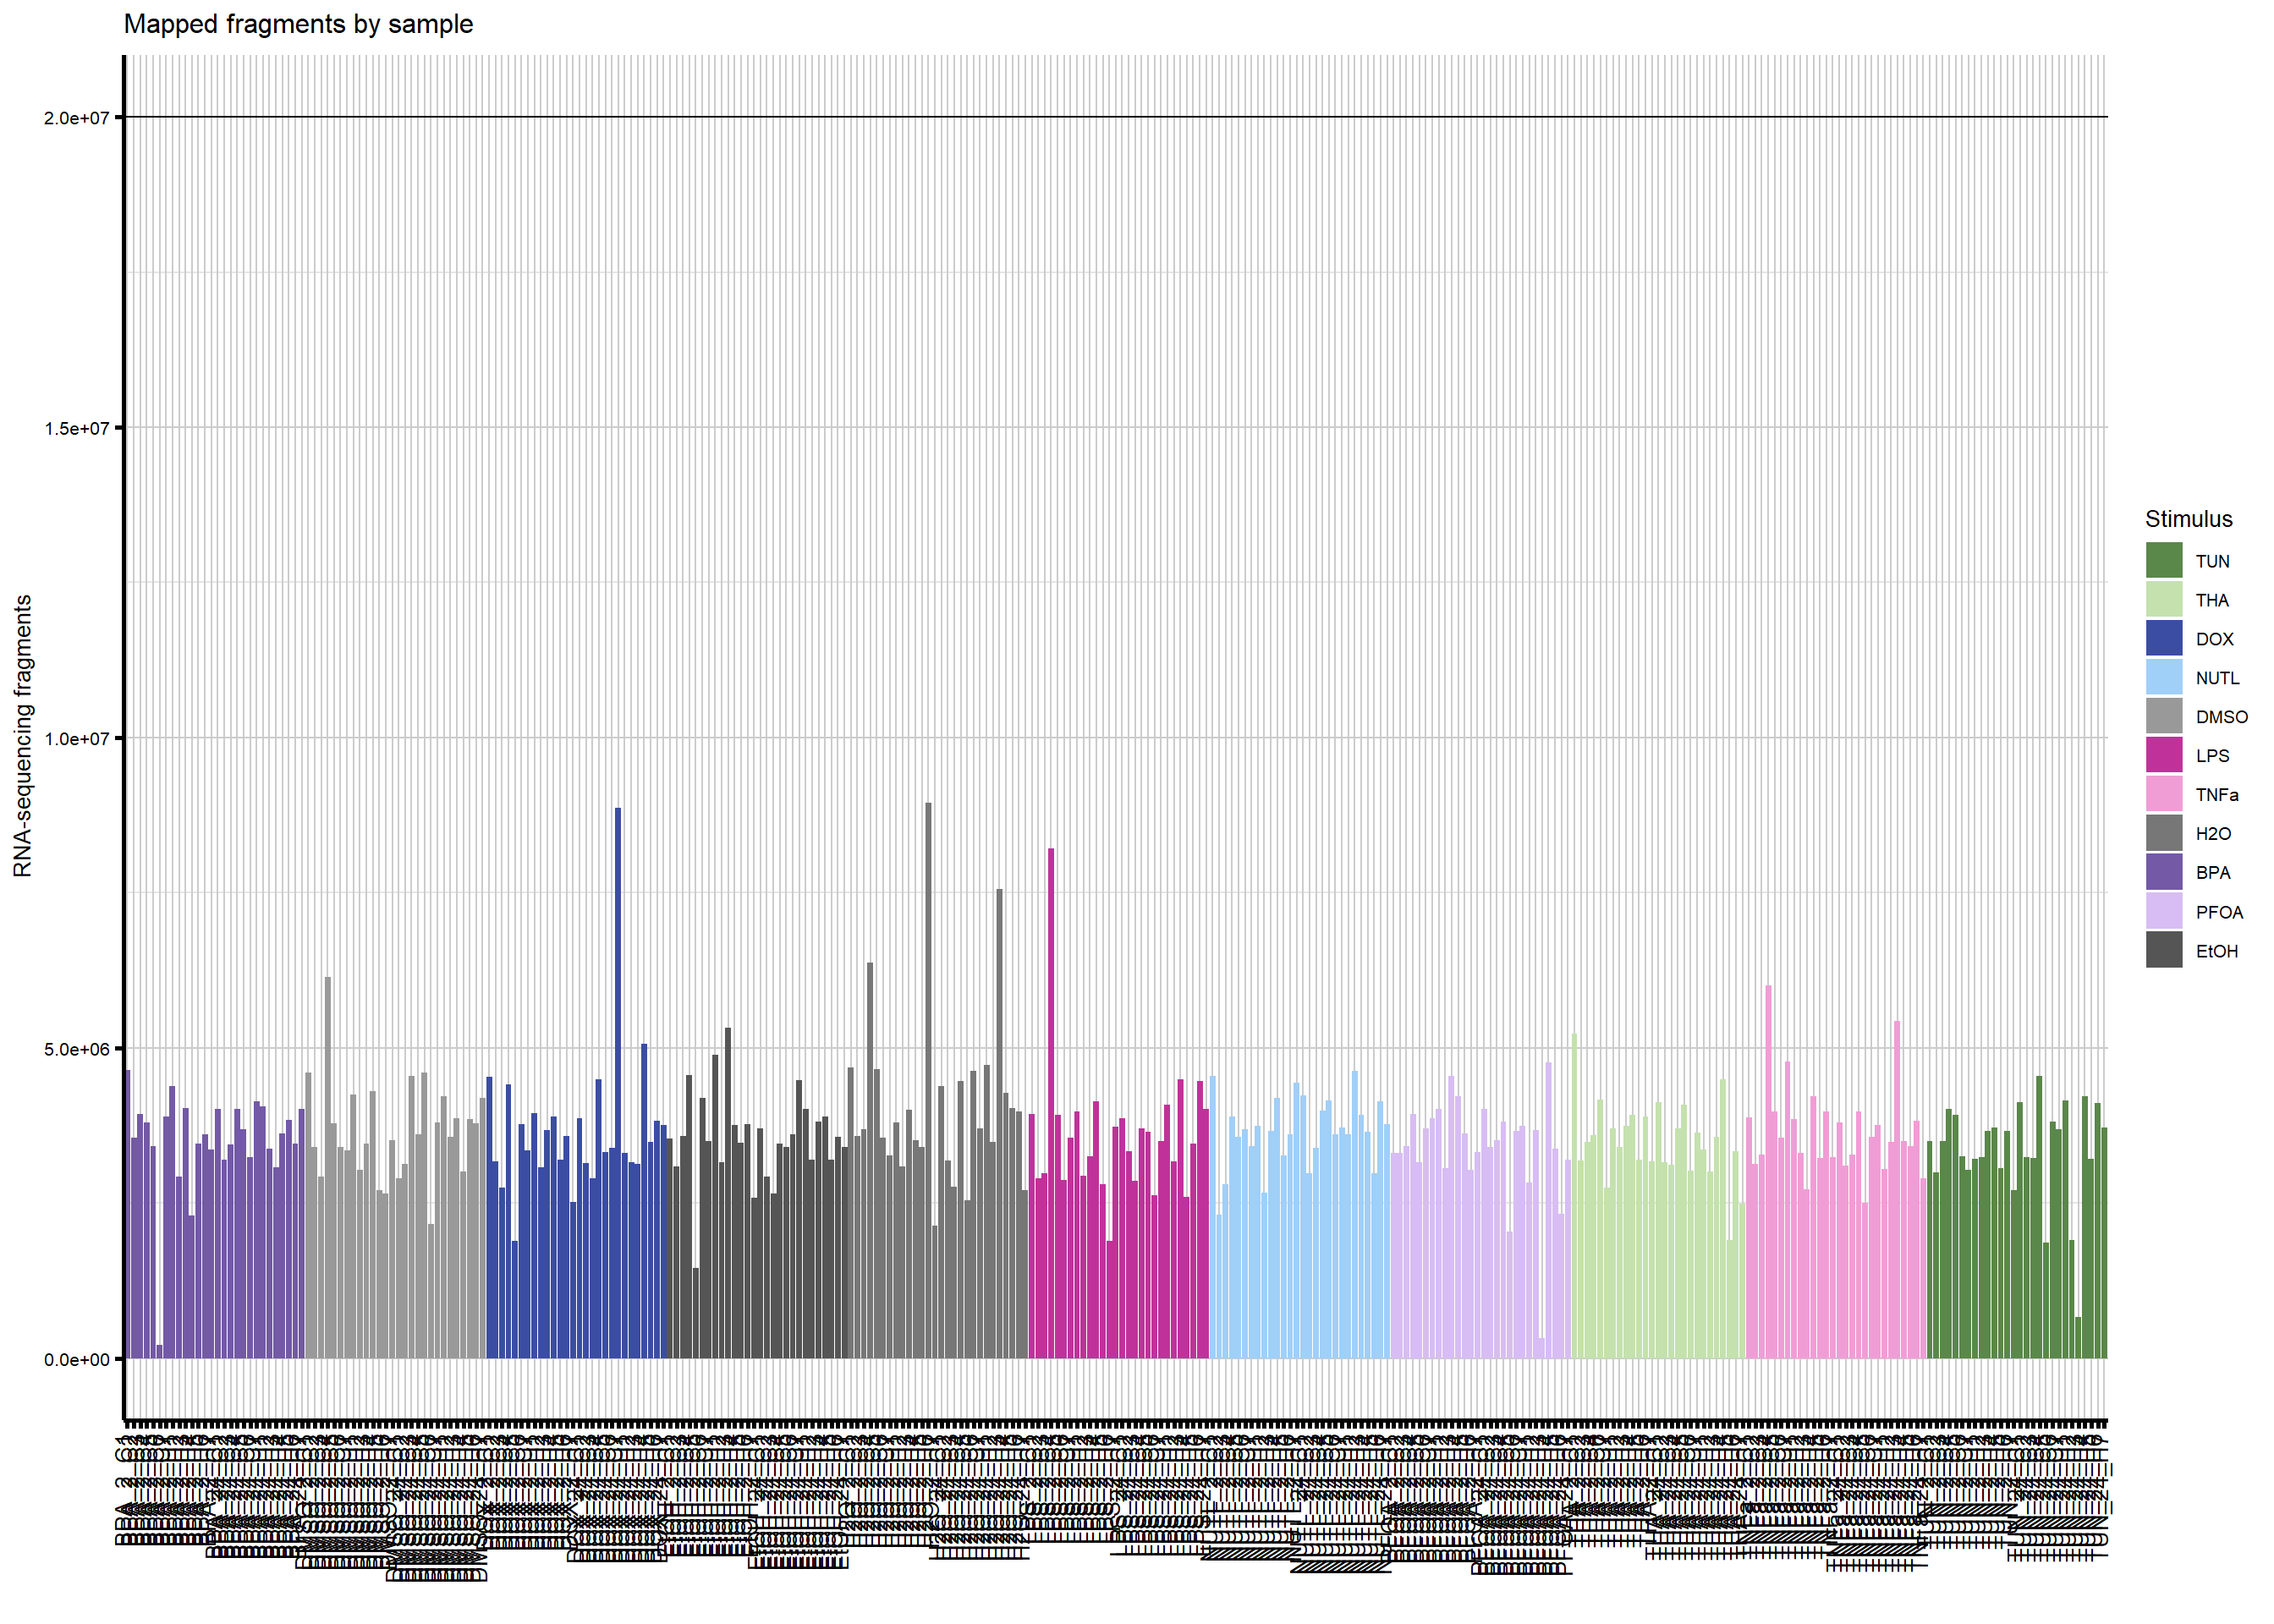Select the PFOA lavender legend swatch
The height and width of the screenshot is (1624, 2274).
point(2163,912)
